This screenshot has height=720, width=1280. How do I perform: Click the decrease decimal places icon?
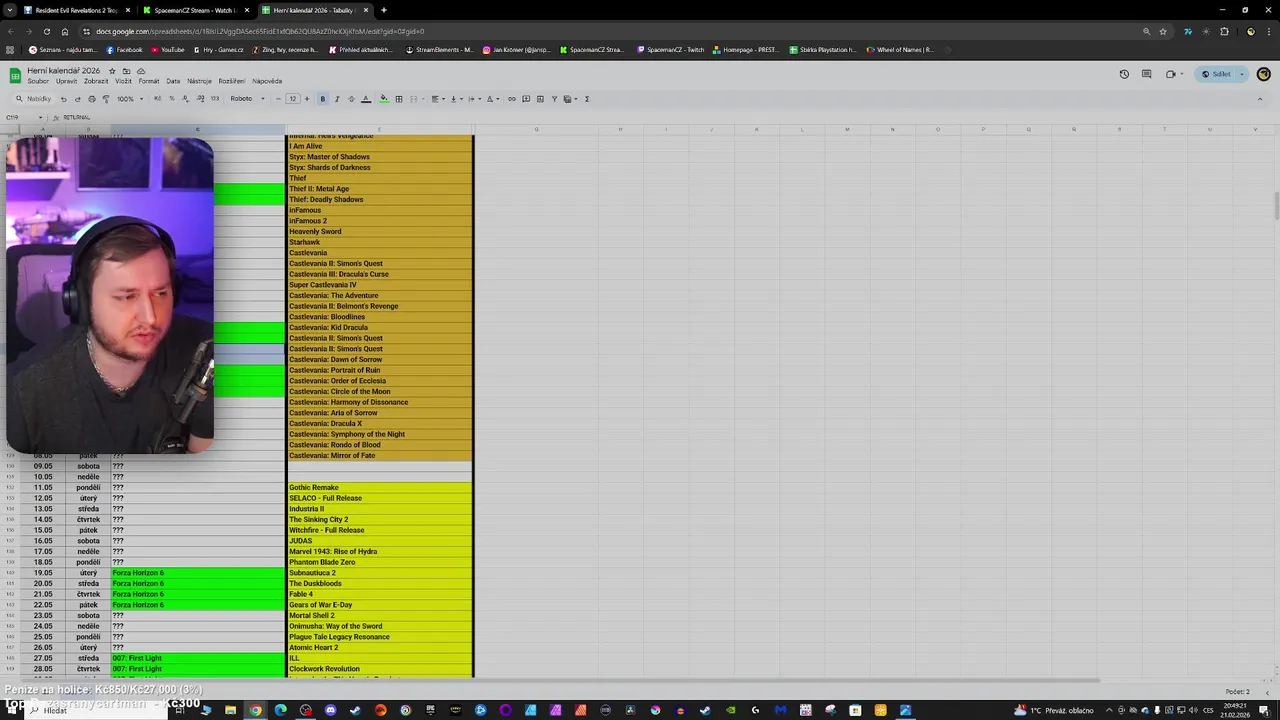186,99
